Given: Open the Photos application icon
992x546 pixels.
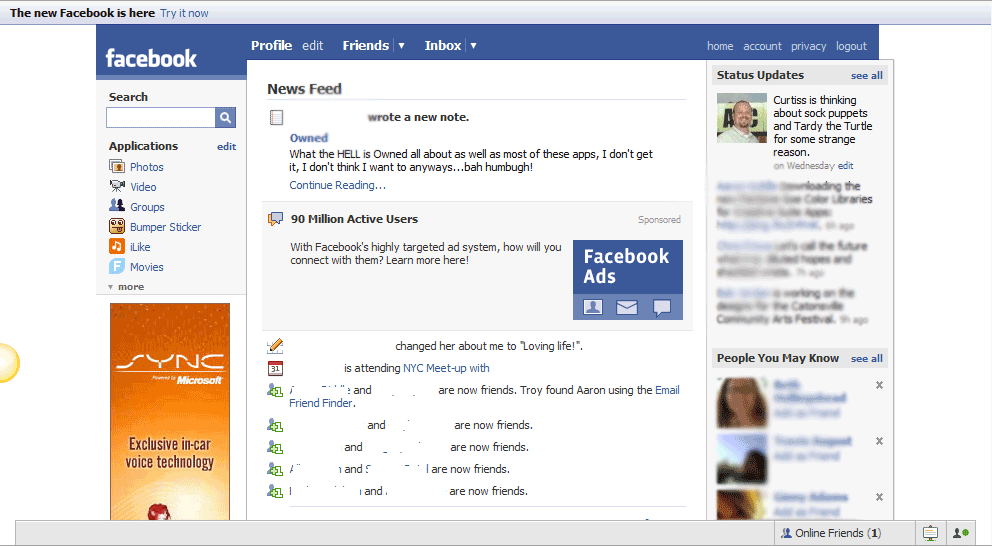Looking at the screenshot, I should coord(117,166).
